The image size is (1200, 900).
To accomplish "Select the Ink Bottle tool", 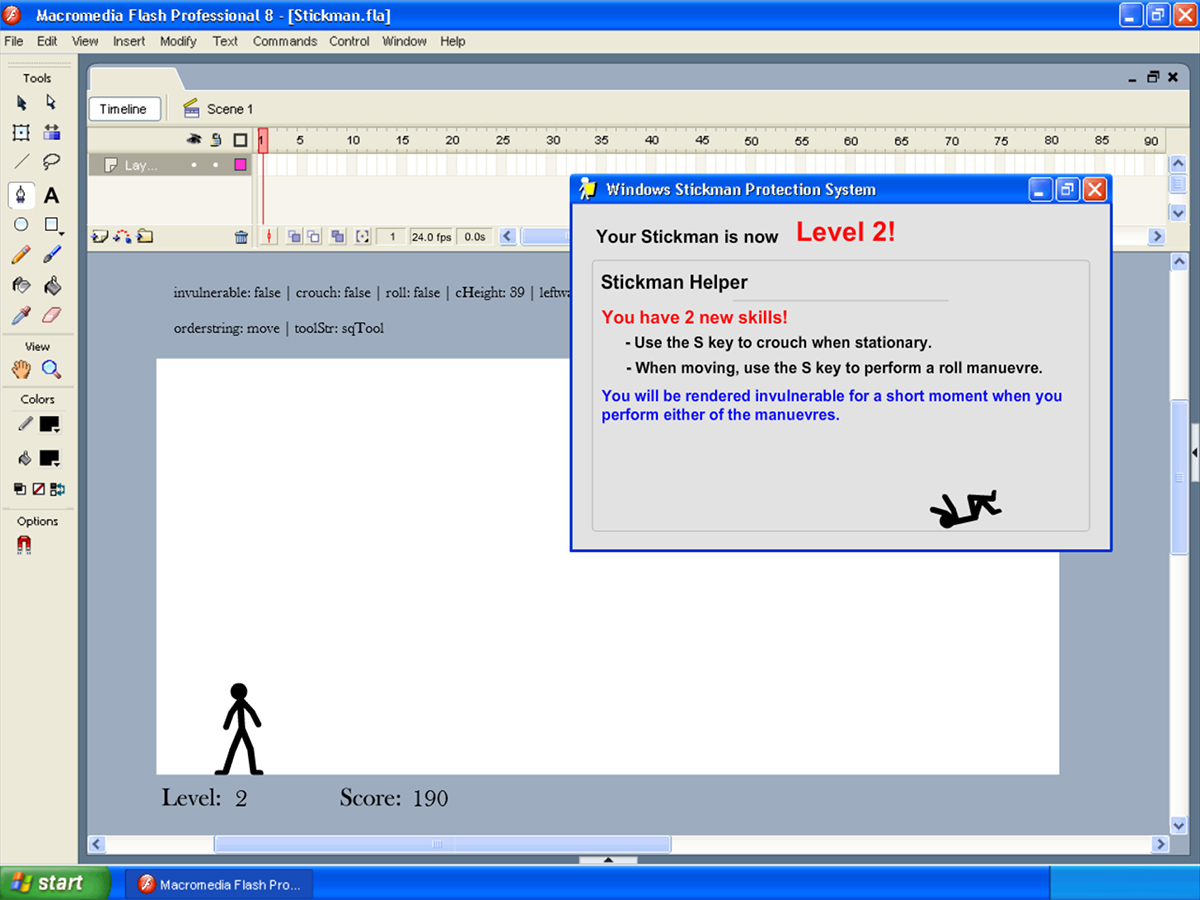I will pos(21,285).
